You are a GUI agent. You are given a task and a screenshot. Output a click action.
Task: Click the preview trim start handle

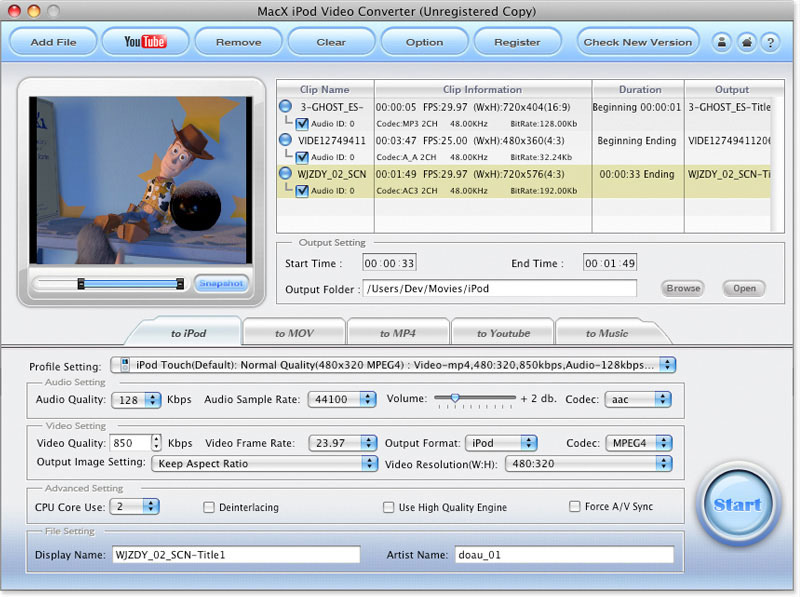[81, 284]
